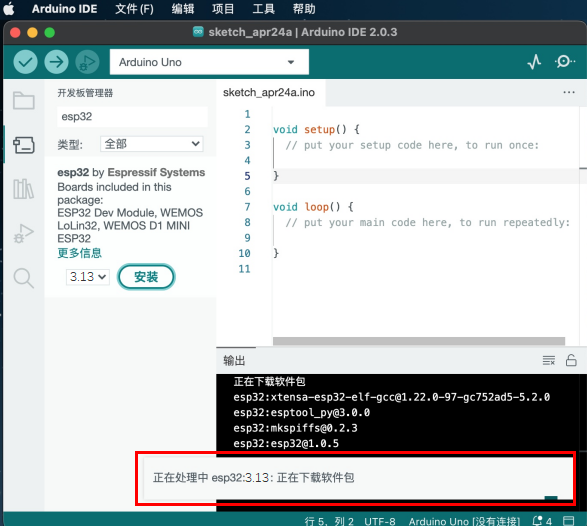
Task: Click the Verify checkmark button
Action: pos(25,62)
